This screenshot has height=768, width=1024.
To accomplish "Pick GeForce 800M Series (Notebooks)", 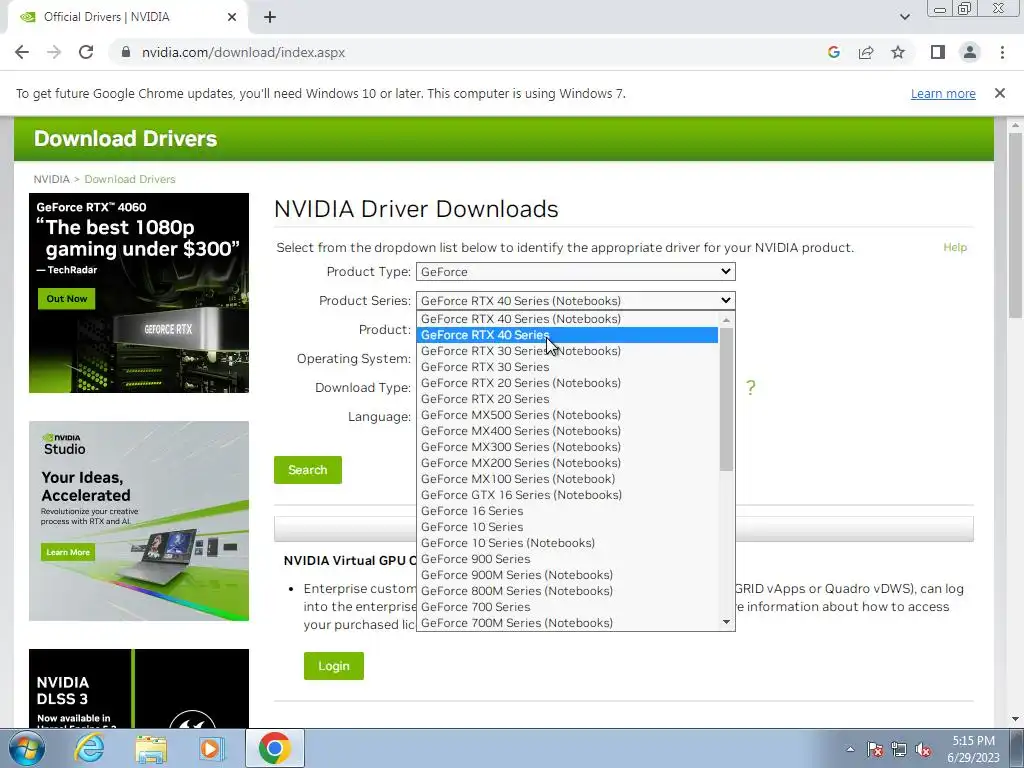I will (x=567, y=590).
